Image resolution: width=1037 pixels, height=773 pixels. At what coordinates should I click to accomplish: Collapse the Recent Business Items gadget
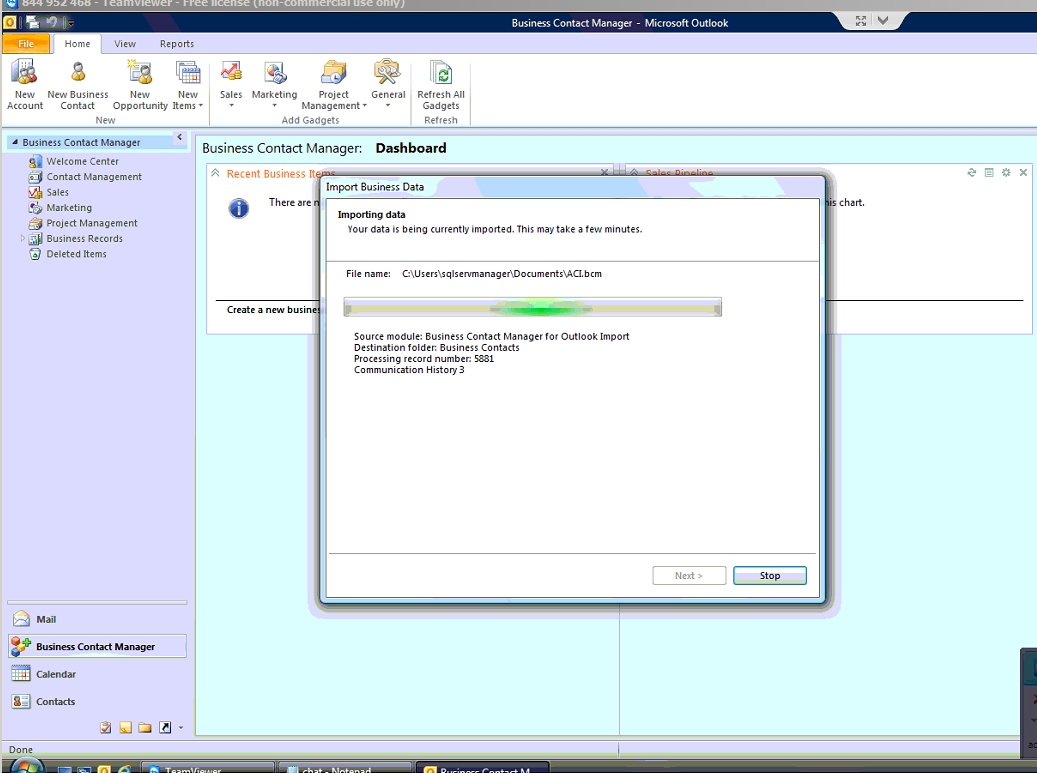[x=215, y=173]
